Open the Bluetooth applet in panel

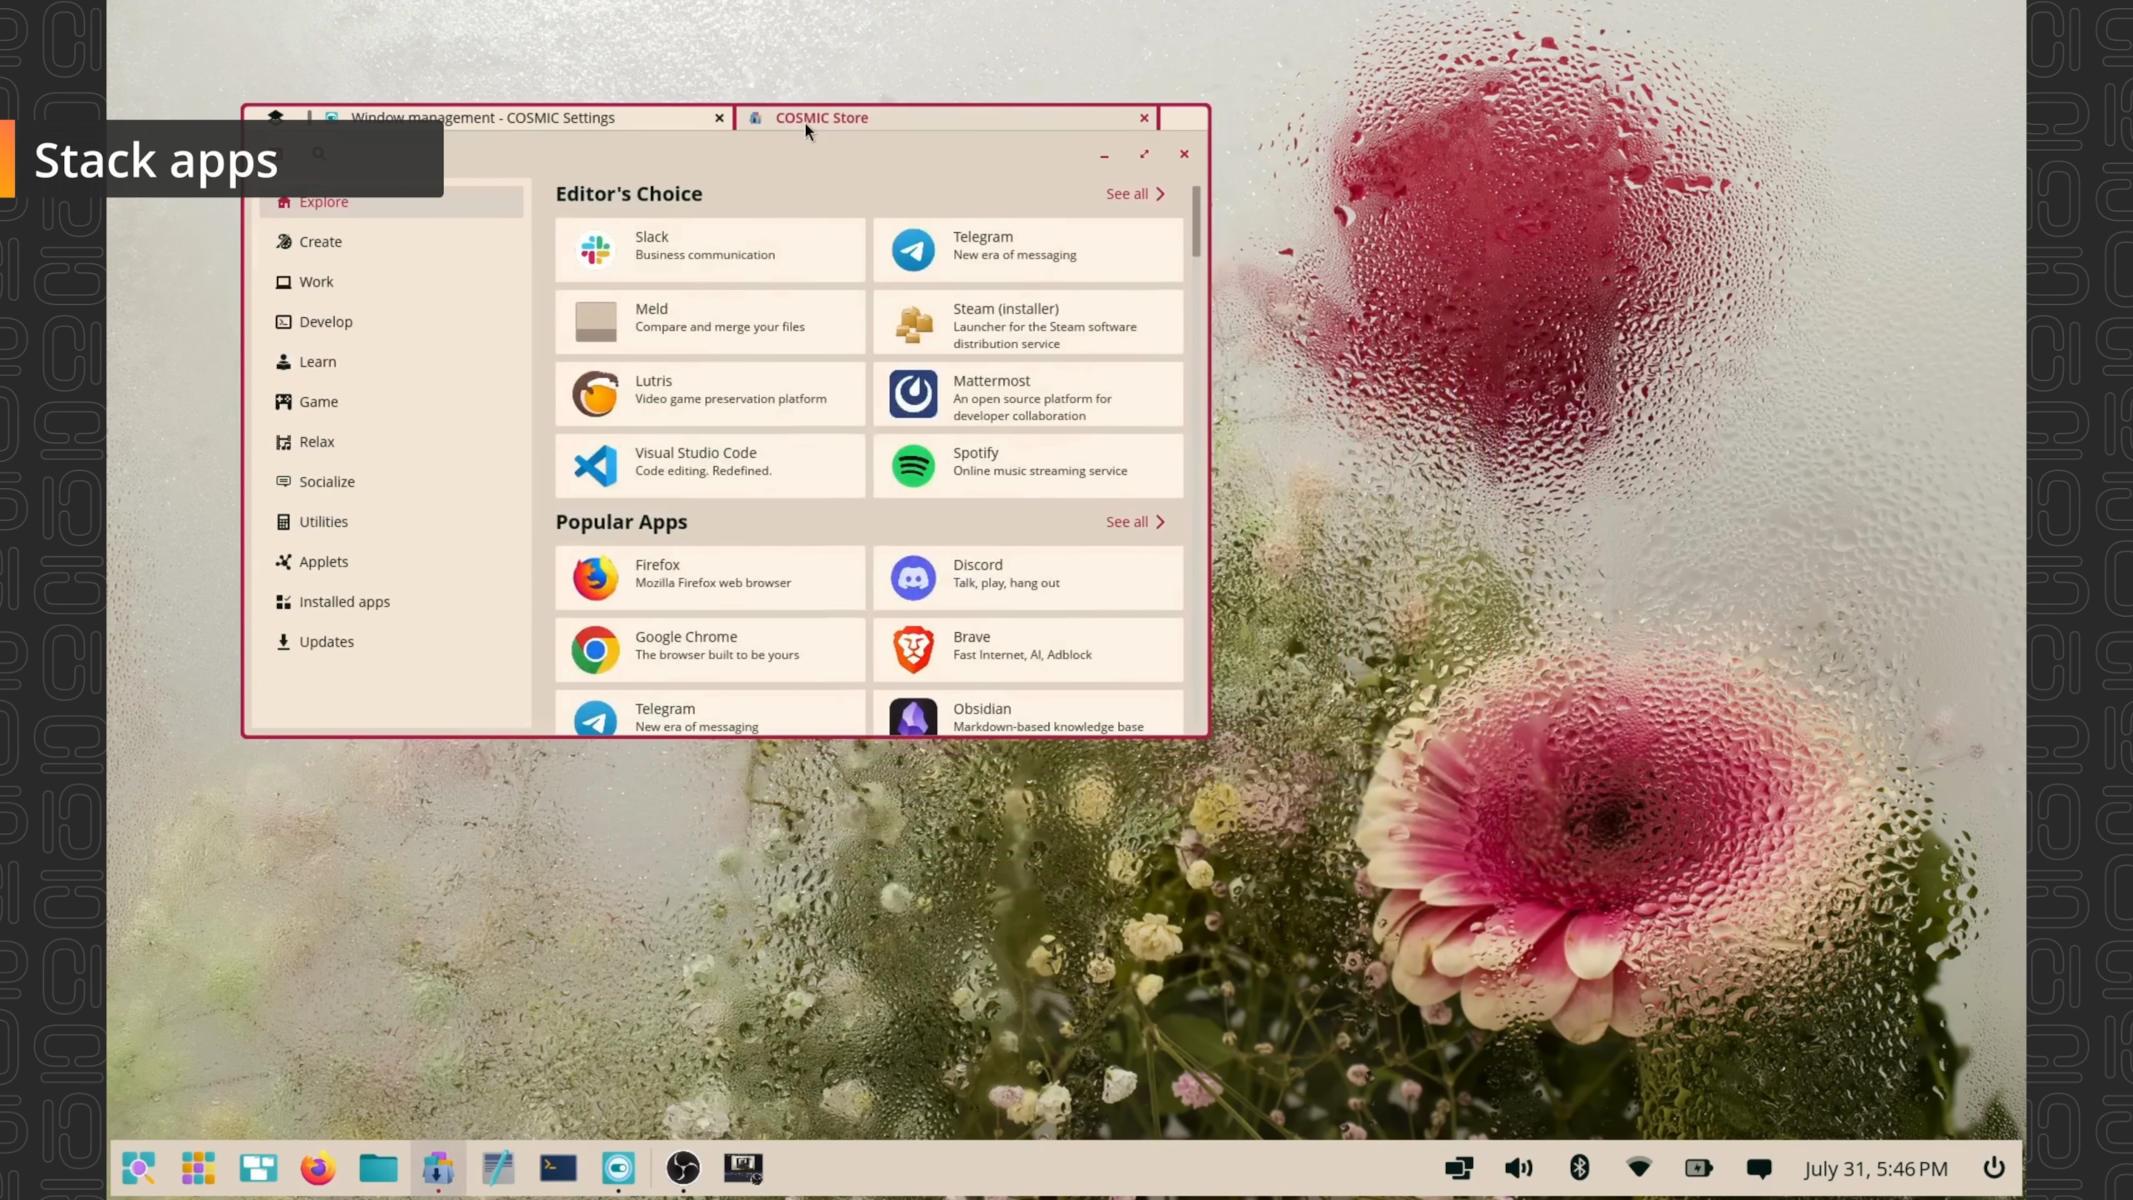[x=1579, y=1168]
